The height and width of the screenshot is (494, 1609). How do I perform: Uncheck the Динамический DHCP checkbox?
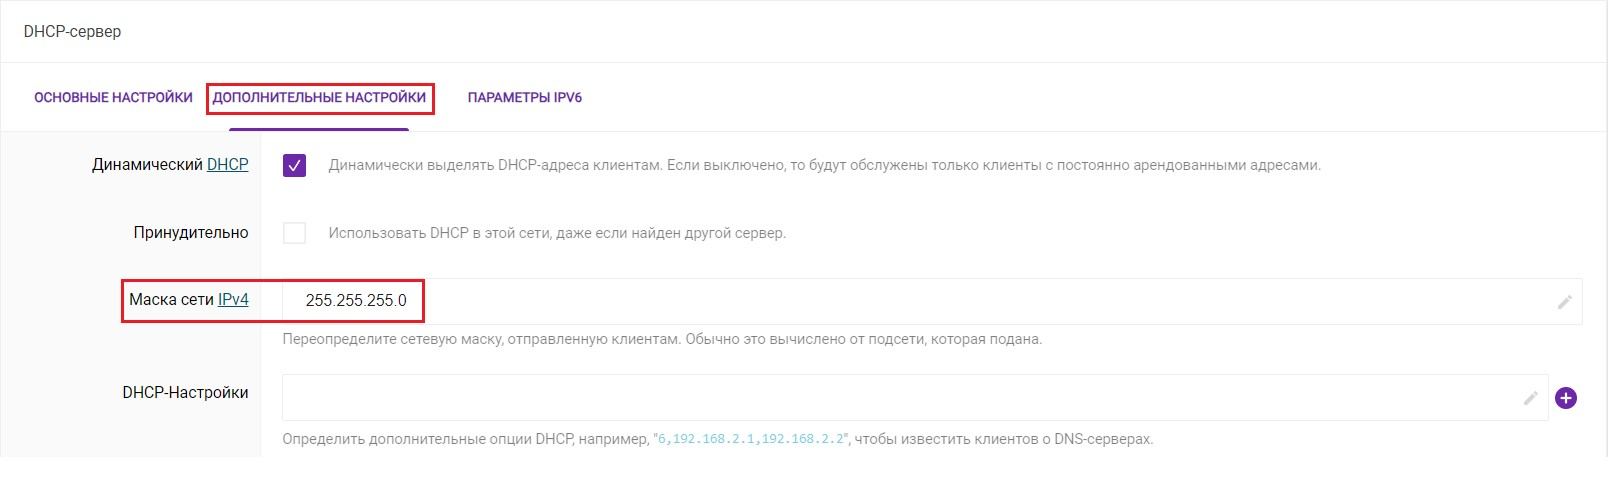click(x=294, y=165)
